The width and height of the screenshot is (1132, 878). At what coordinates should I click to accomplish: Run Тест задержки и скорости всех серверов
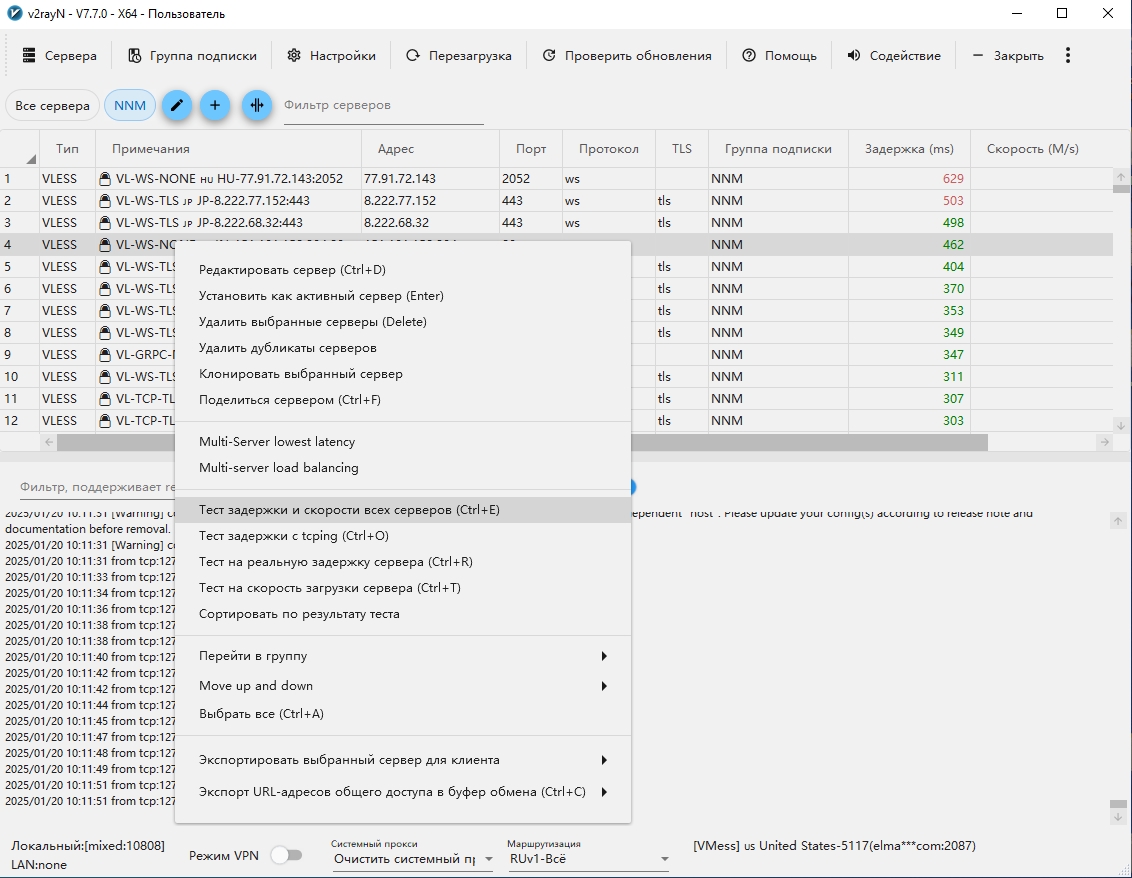click(x=403, y=510)
